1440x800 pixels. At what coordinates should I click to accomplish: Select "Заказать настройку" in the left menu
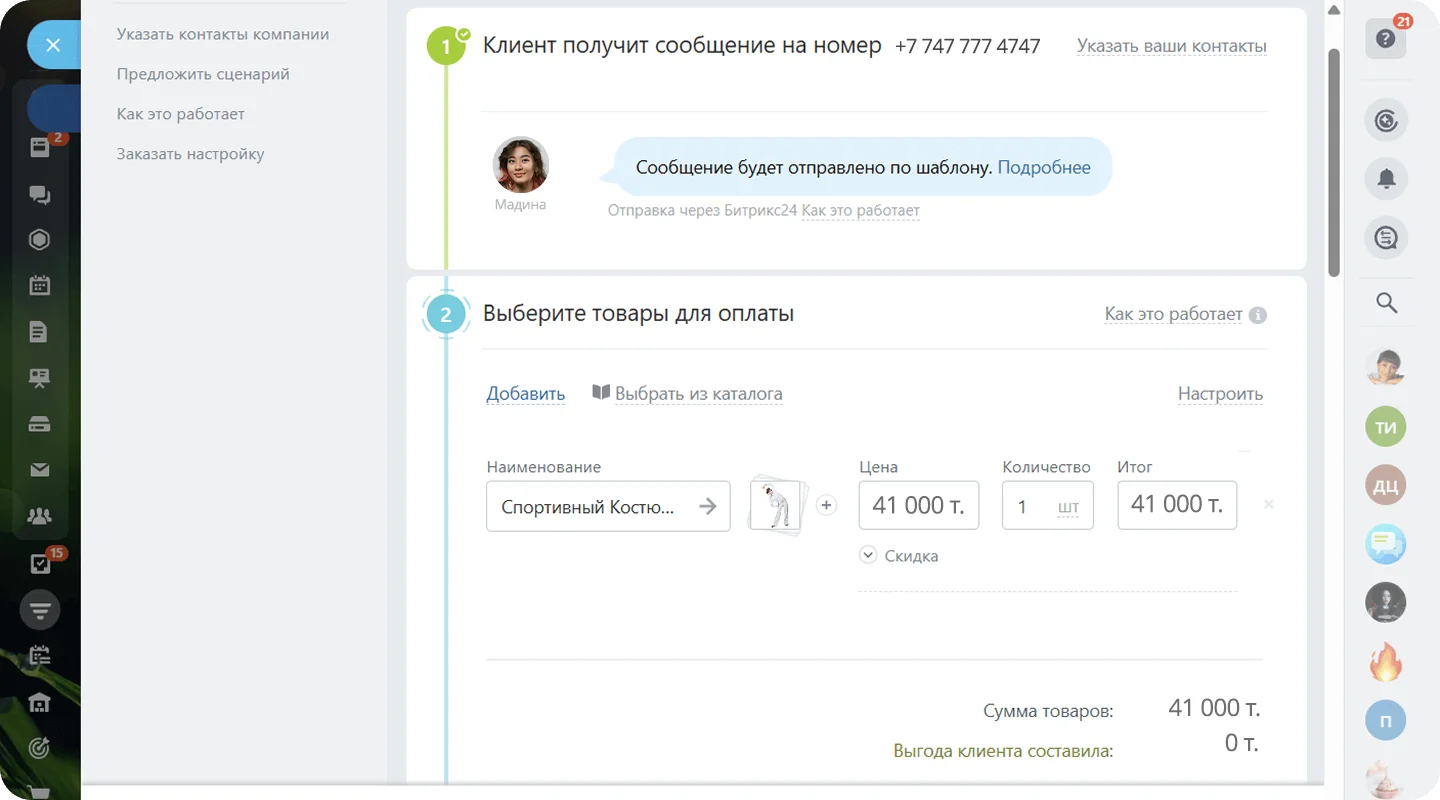pos(190,154)
